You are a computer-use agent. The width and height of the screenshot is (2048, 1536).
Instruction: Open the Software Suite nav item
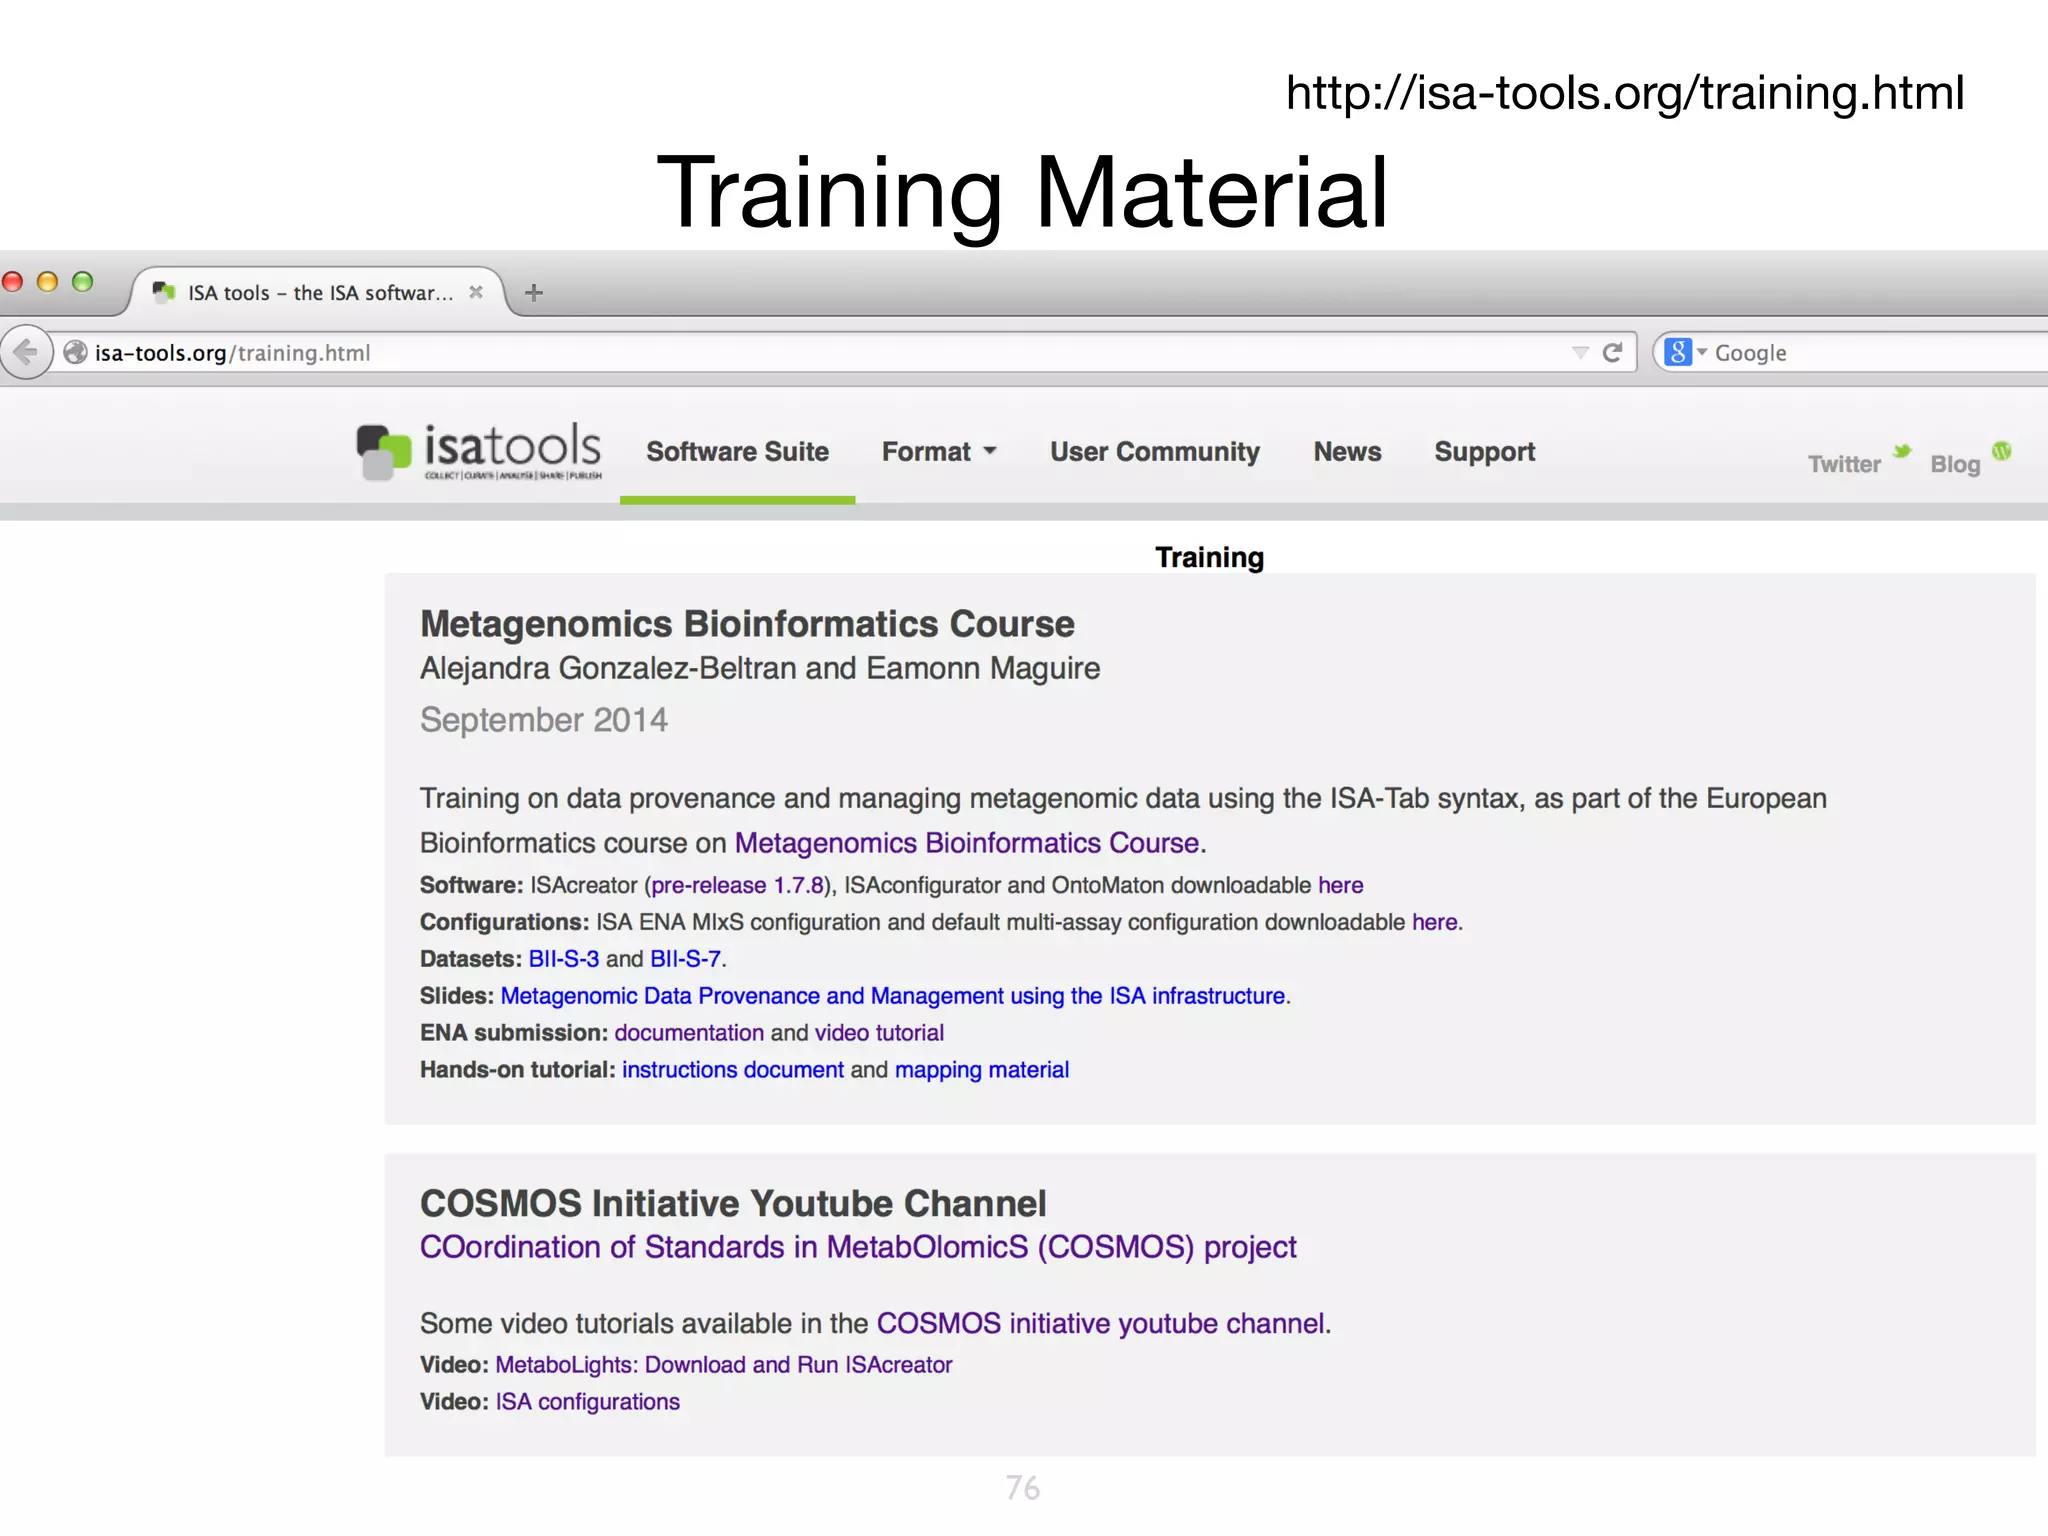[x=737, y=452]
